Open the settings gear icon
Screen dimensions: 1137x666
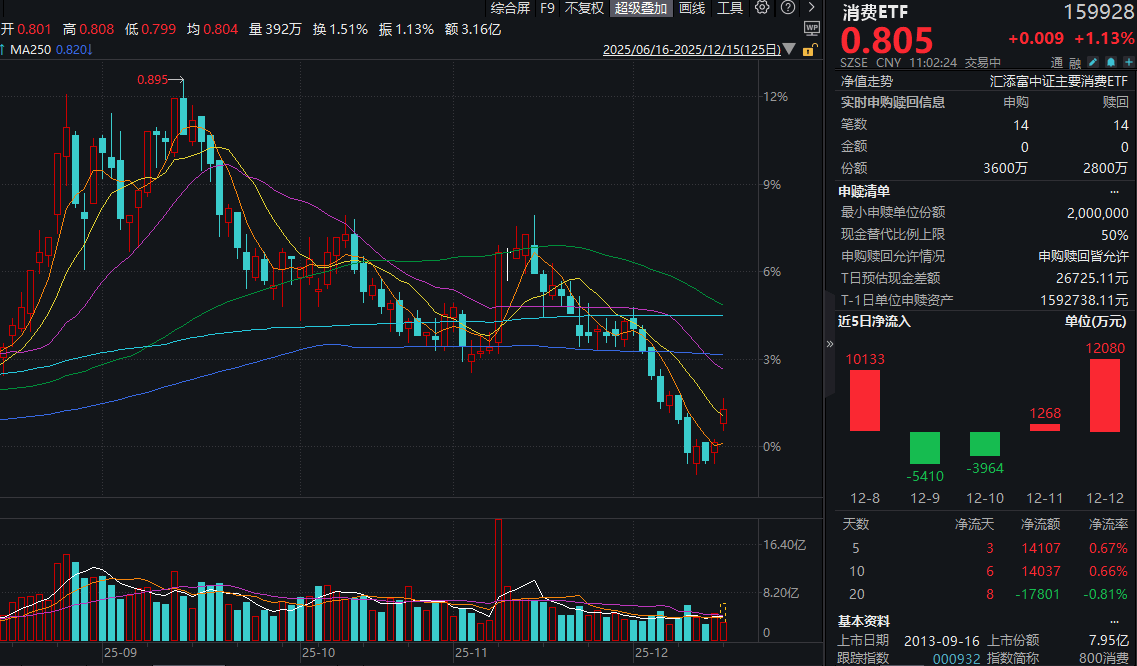[x=762, y=8]
